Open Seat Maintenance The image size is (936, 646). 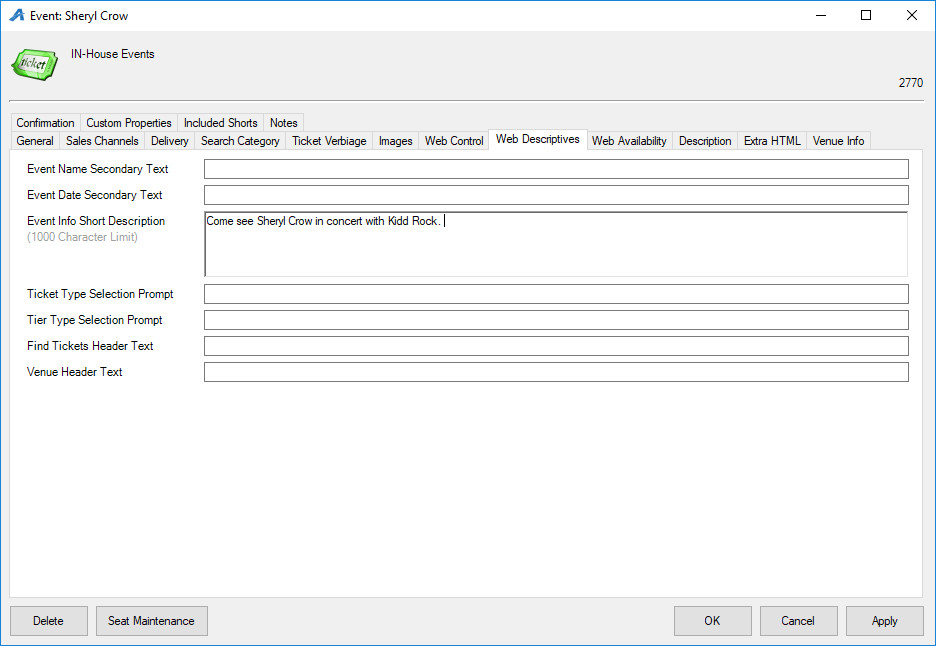[x=152, y=621]
